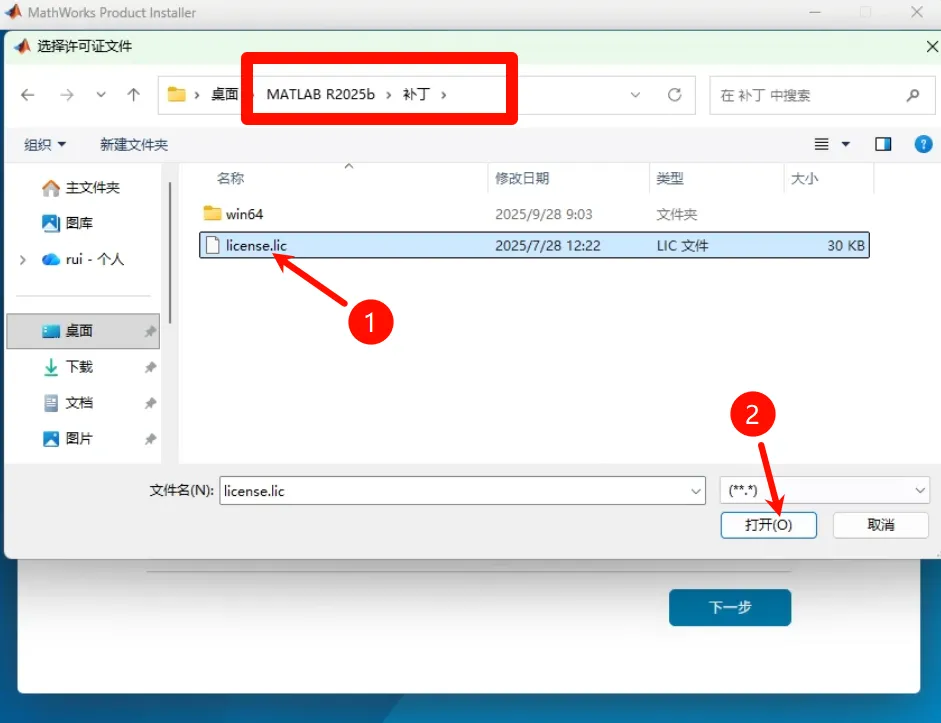Click 下一步 in the installer window
Screen dimensions: 941x723
pos(730,607)
